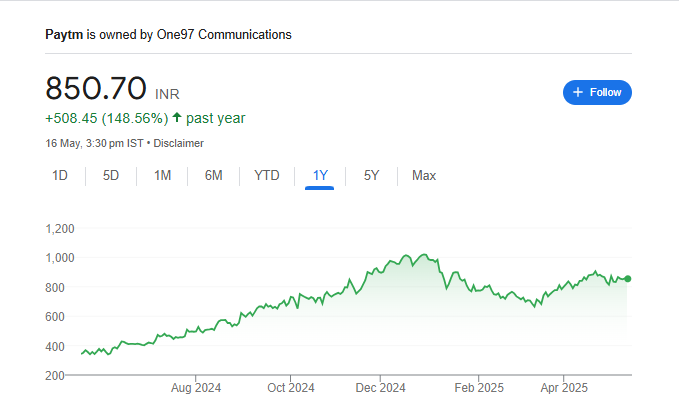
Task: Click the Apr 2025 axis label
Action: point(564,388)
